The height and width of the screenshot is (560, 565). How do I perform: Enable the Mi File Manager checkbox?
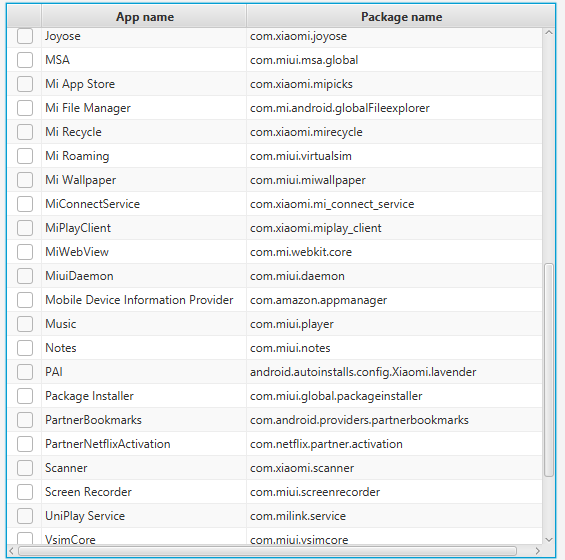point(25,108)
